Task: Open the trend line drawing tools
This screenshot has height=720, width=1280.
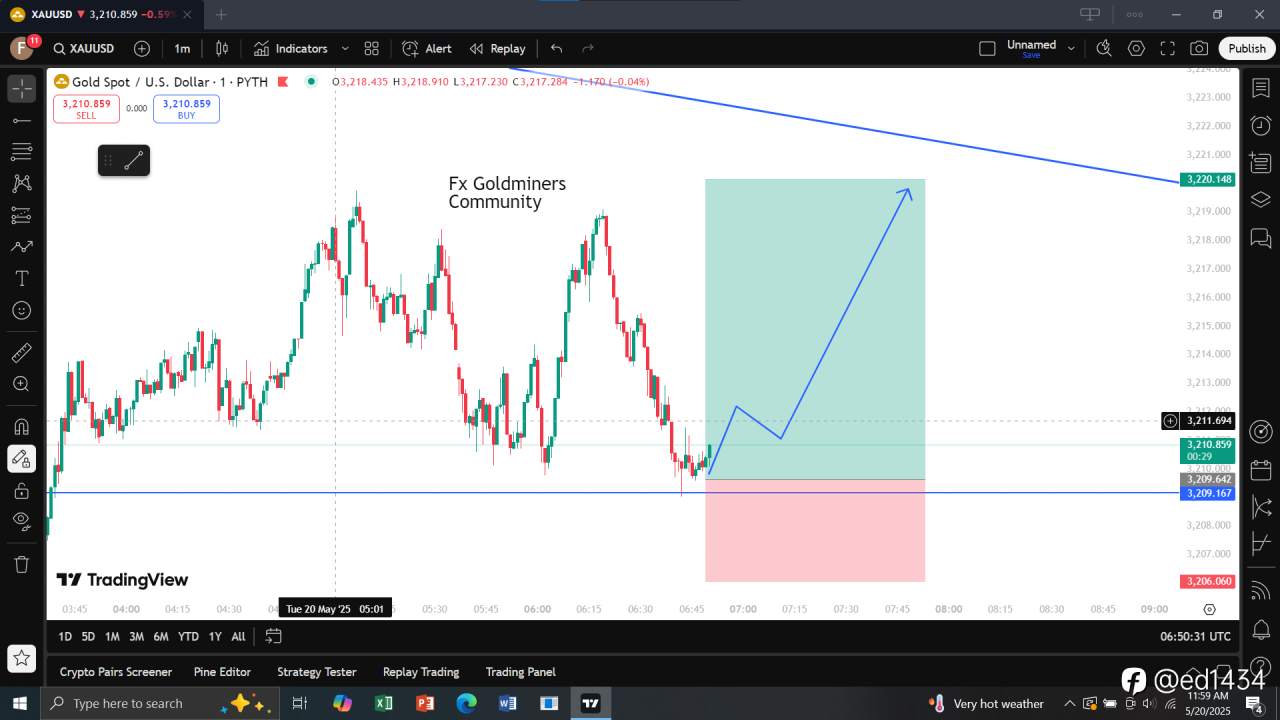Action: pyautogui.click(x=22, y=120)
